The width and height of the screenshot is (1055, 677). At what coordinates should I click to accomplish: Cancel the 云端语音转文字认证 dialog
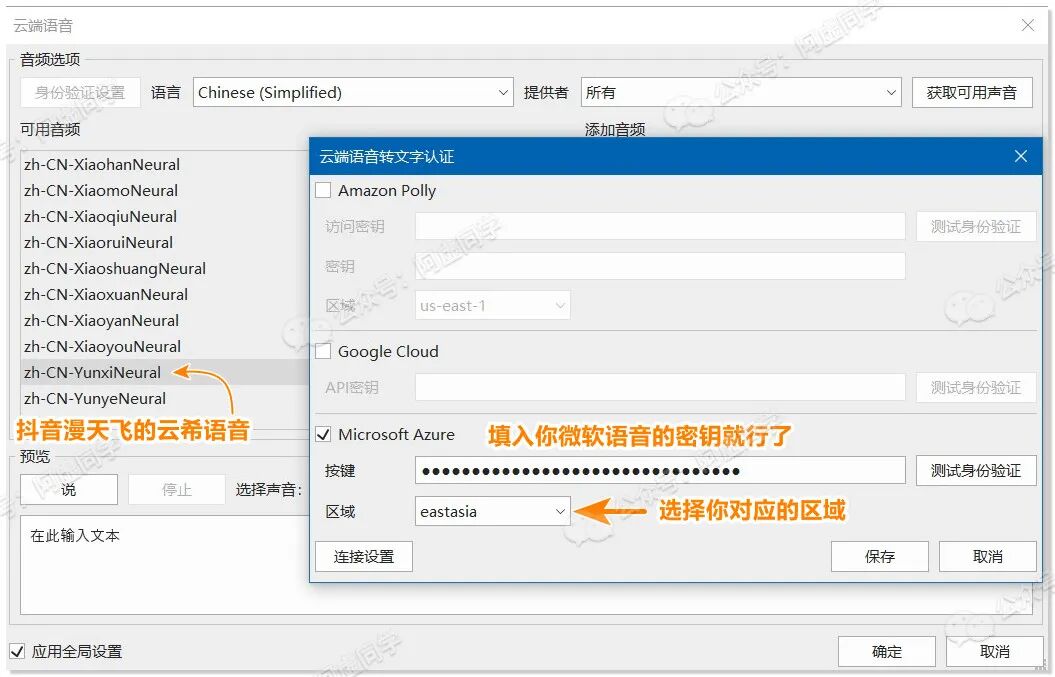click(x=988, y=557)
